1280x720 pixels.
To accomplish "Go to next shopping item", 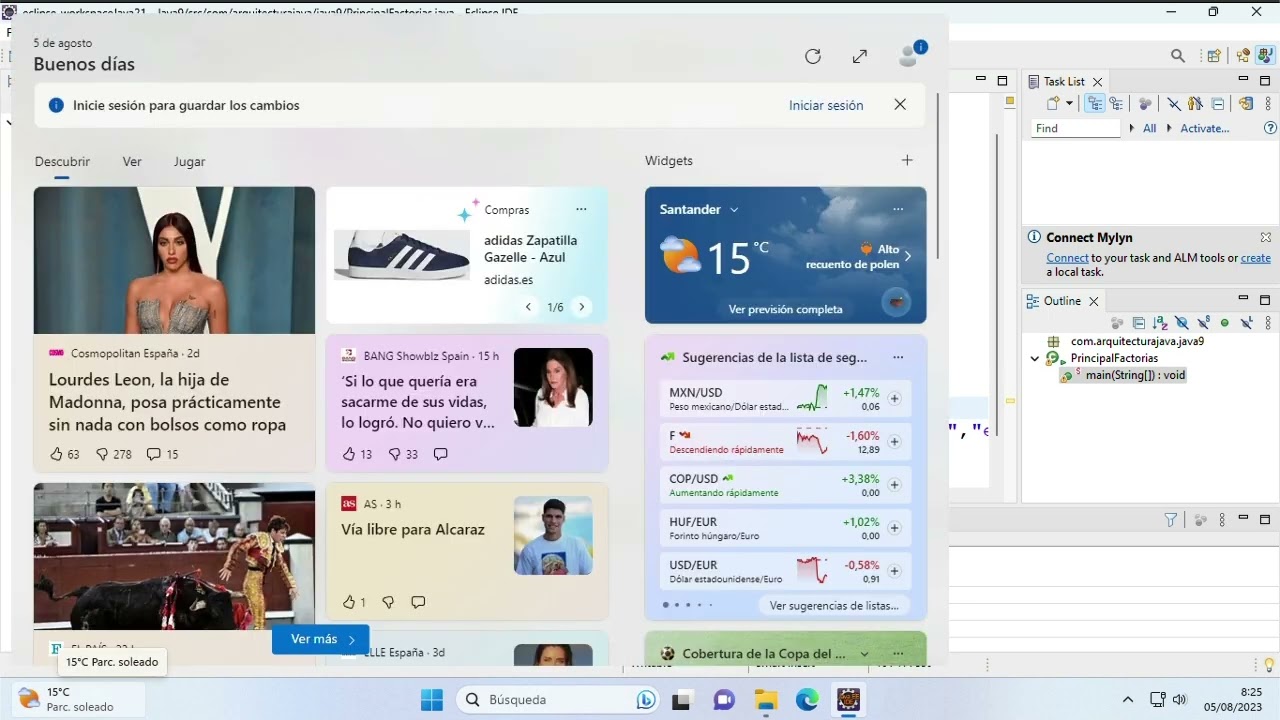I will click(x=582, y=307).
